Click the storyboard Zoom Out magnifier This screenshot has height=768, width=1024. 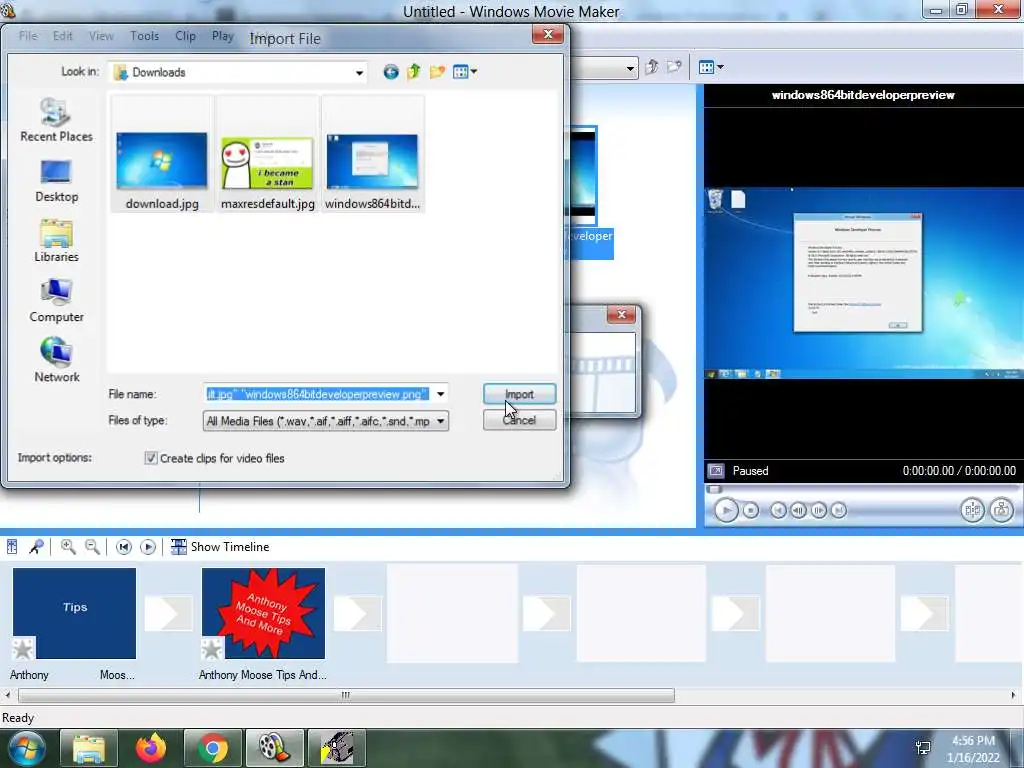point(93,547)
